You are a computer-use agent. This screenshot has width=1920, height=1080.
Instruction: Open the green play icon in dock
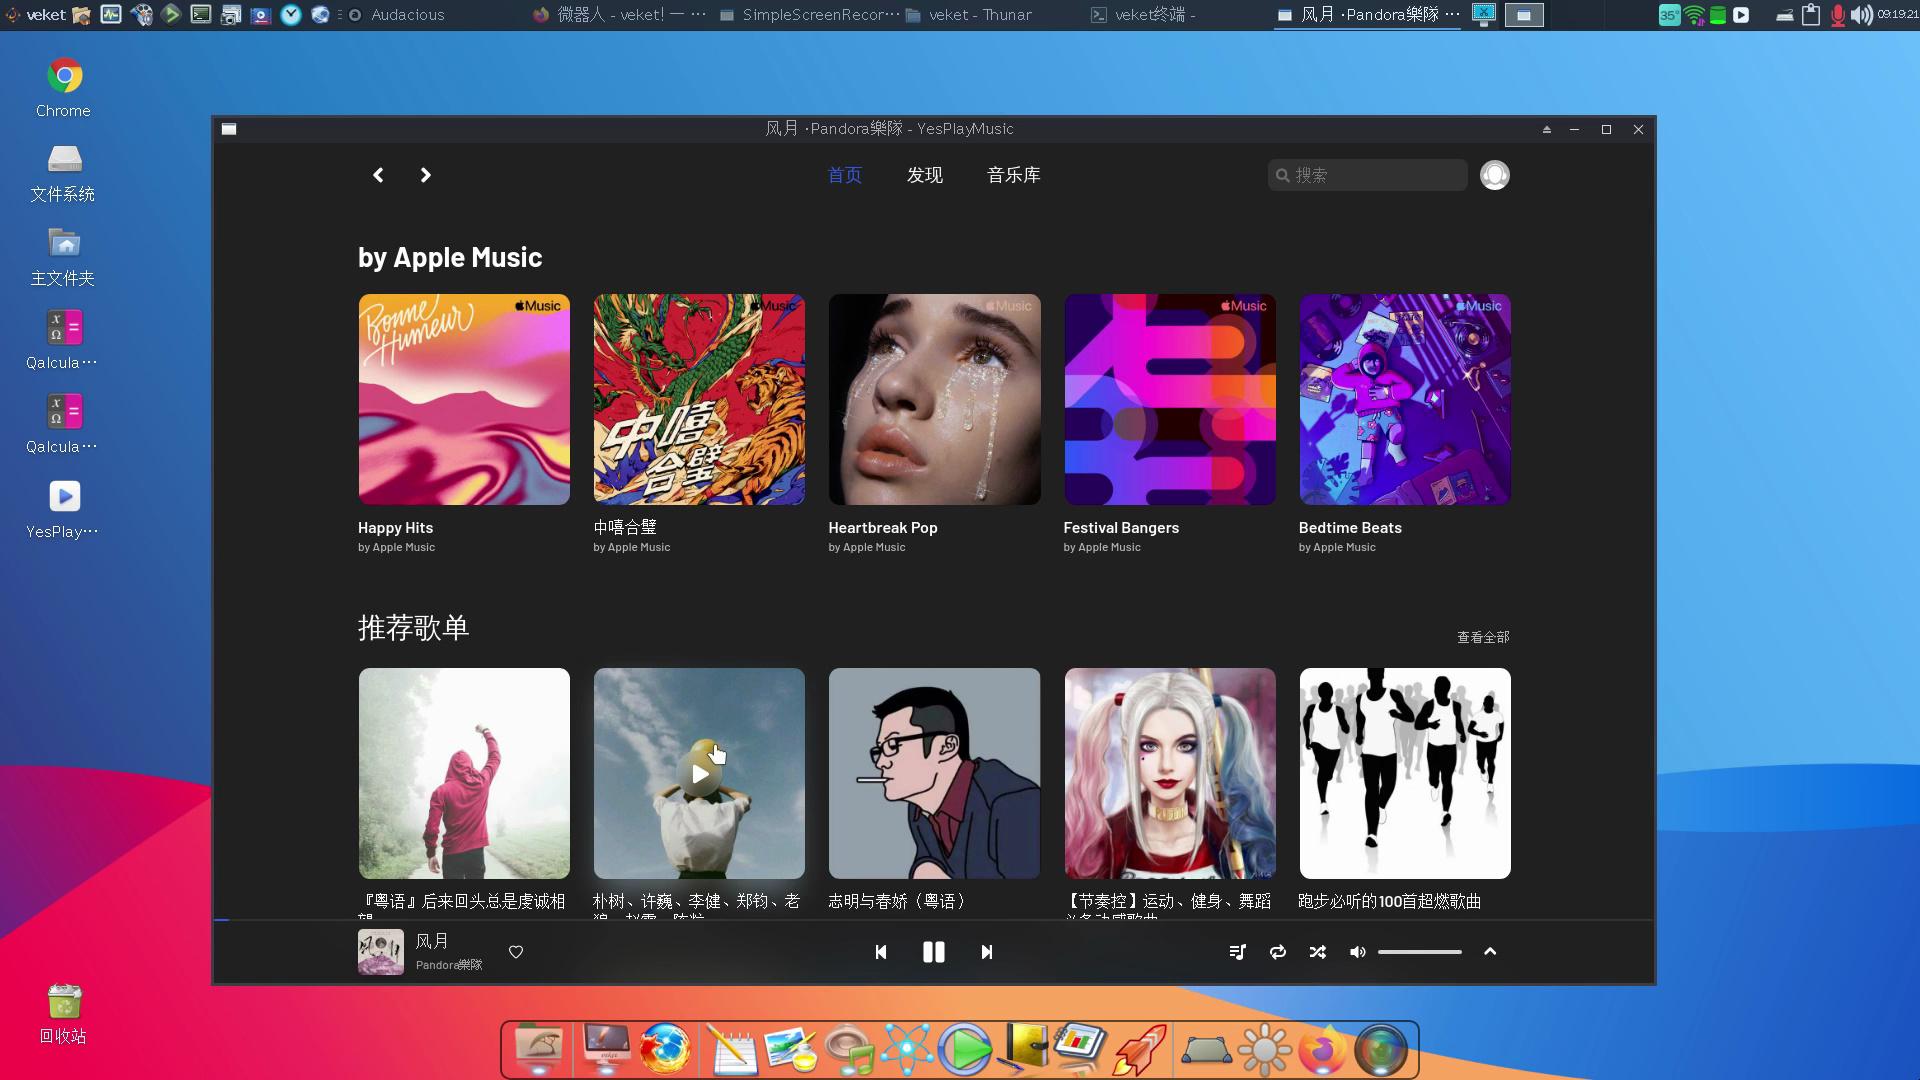[965, 1050]
